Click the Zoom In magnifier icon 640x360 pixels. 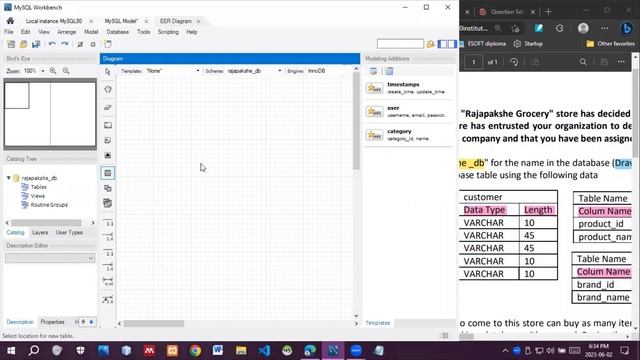point(53,71)
